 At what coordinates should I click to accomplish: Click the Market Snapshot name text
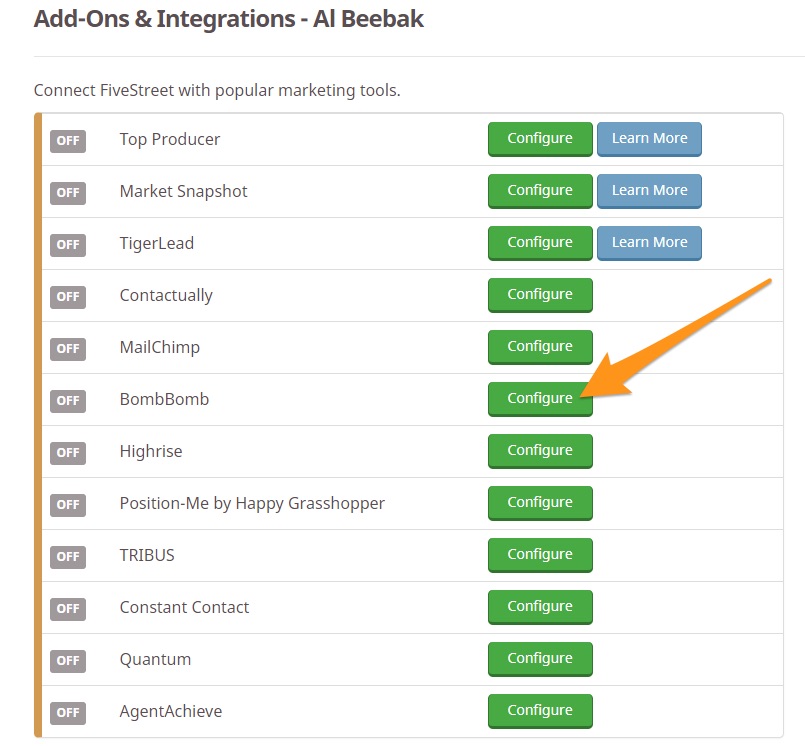coord(183,192)
